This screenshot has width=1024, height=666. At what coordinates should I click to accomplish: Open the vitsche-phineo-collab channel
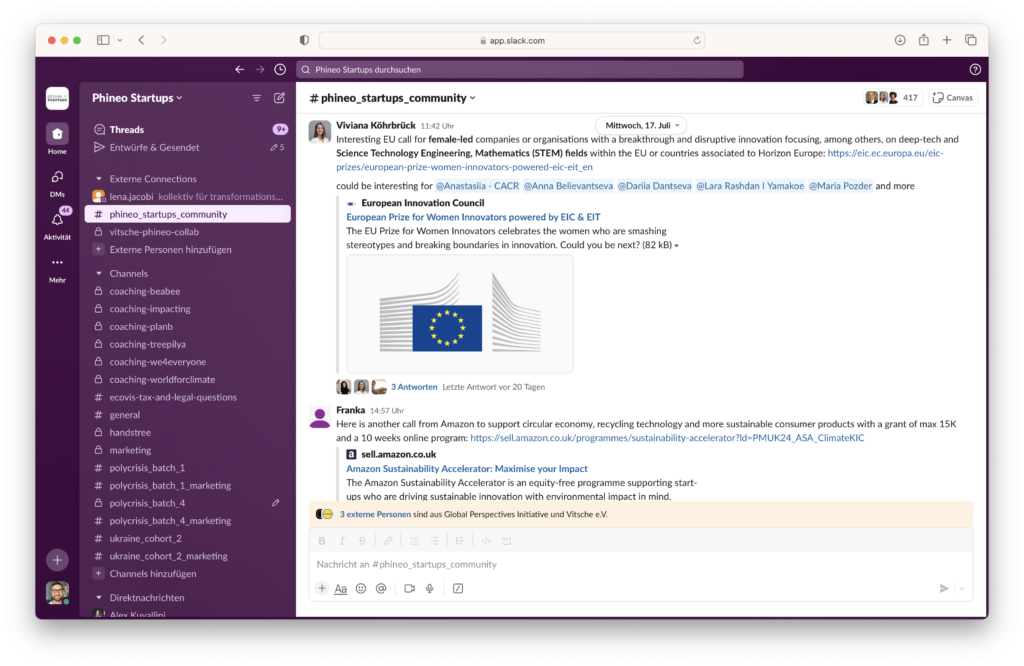click(x=188, y=232)
